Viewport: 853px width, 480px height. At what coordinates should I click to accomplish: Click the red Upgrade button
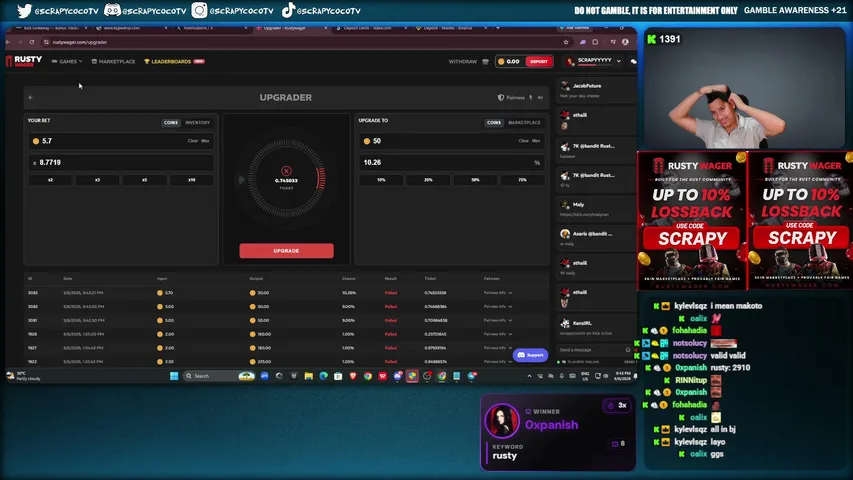tap(286, 250)
